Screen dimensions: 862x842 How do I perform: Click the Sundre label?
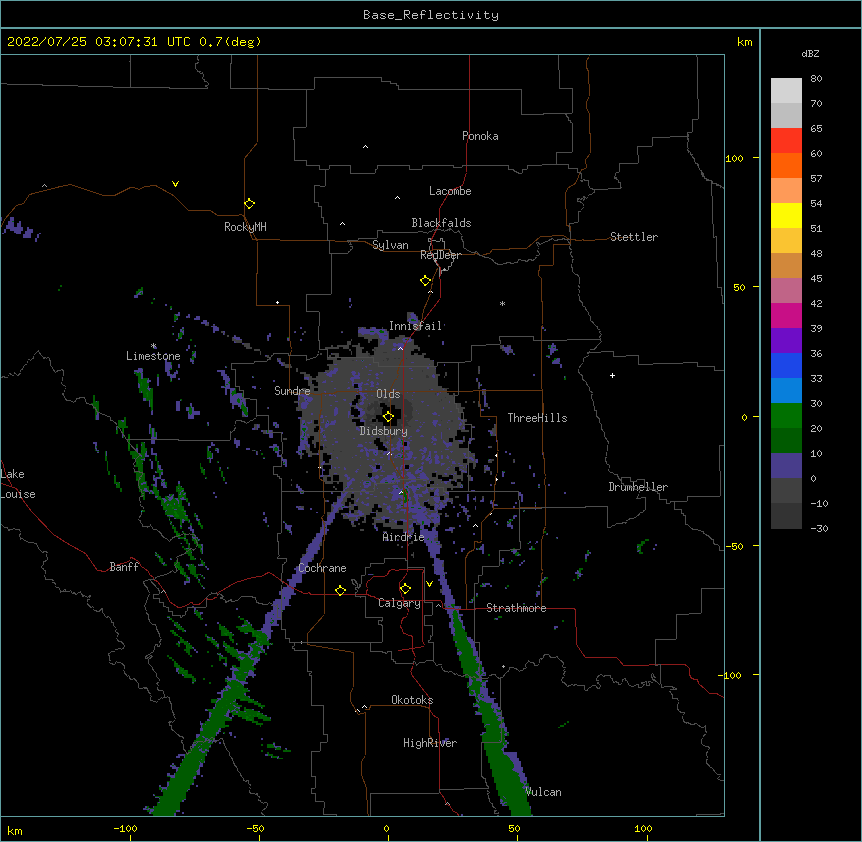pyautogui.click(x=292, y=391)
